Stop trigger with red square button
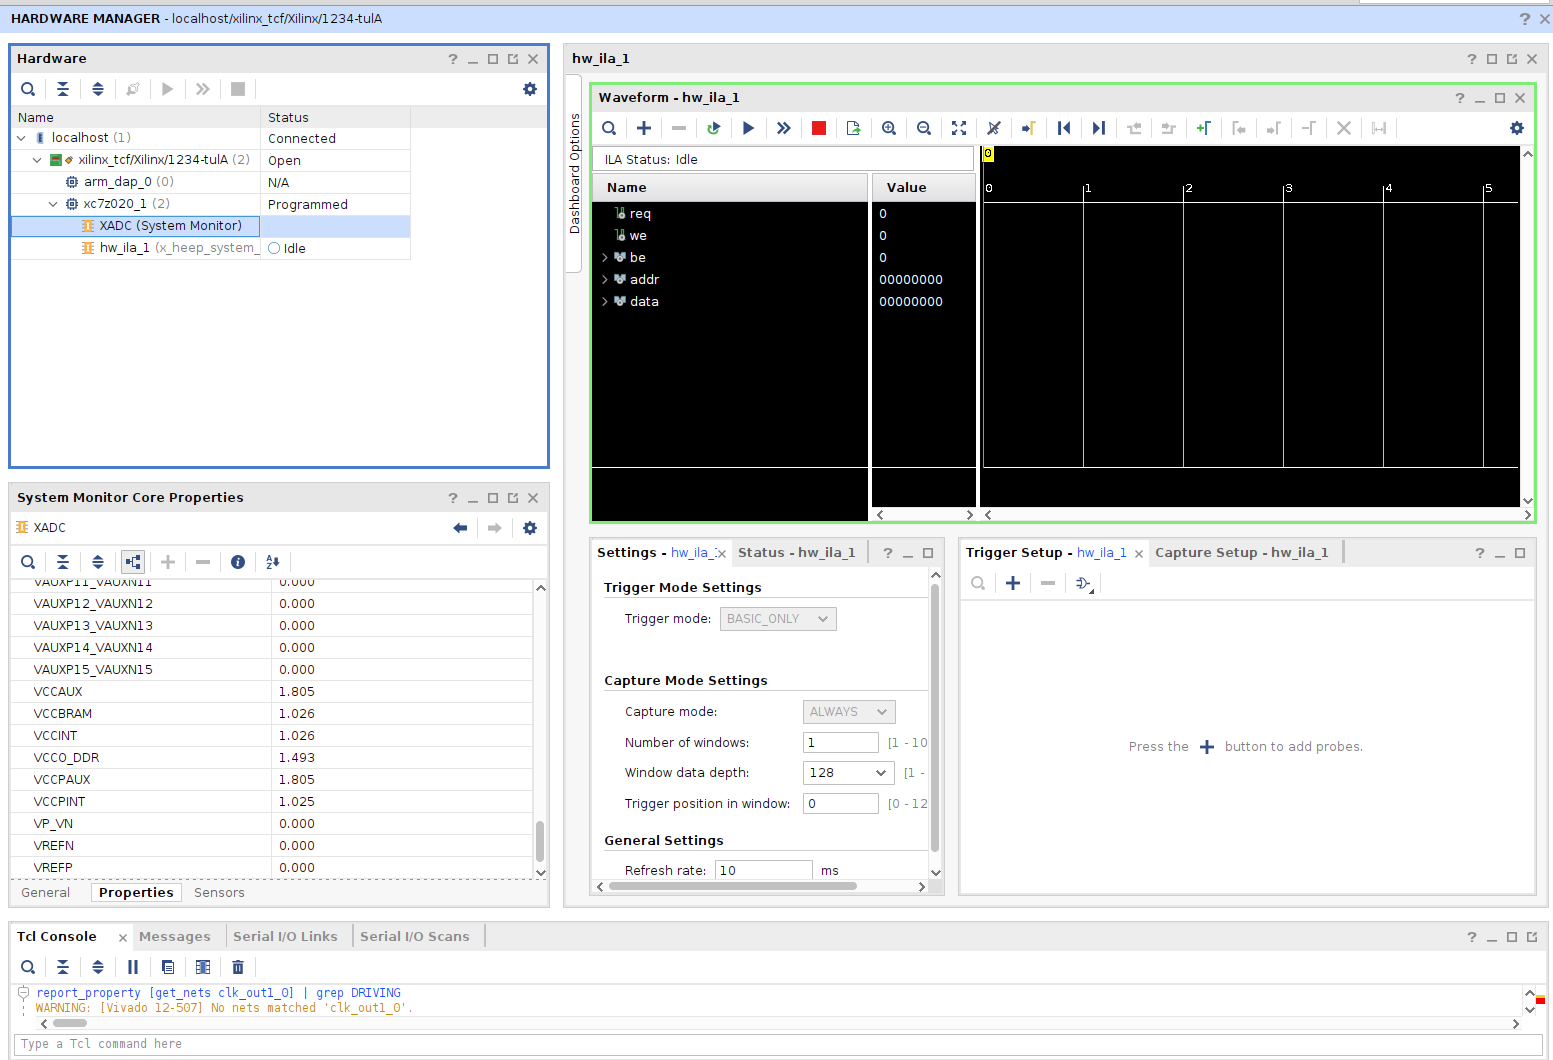The width and height of the screenshot is (1553, 1060). pyautogui.click(x=819, y=128)
